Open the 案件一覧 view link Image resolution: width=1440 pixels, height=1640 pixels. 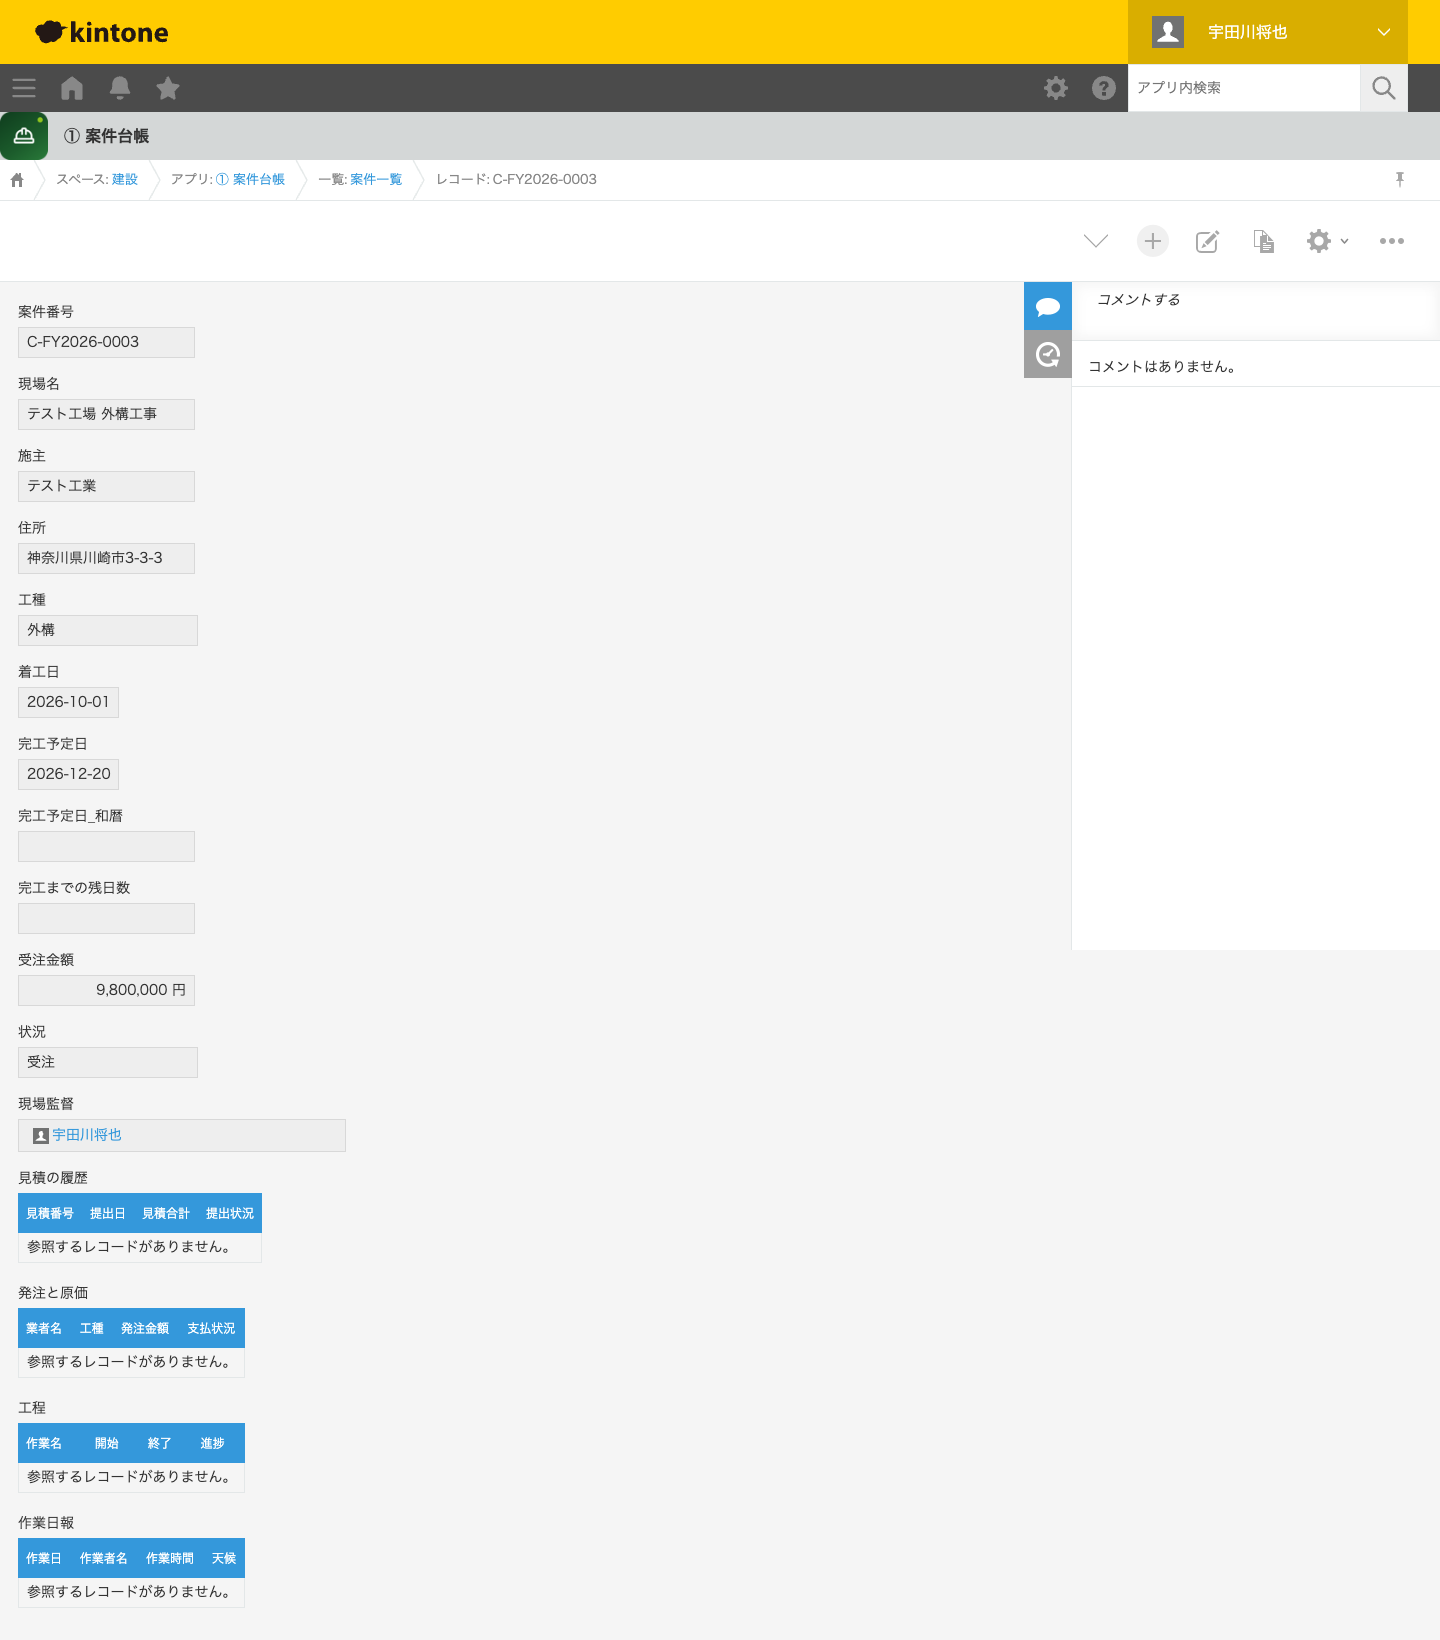pyautogui.click(x=376, y=180)
